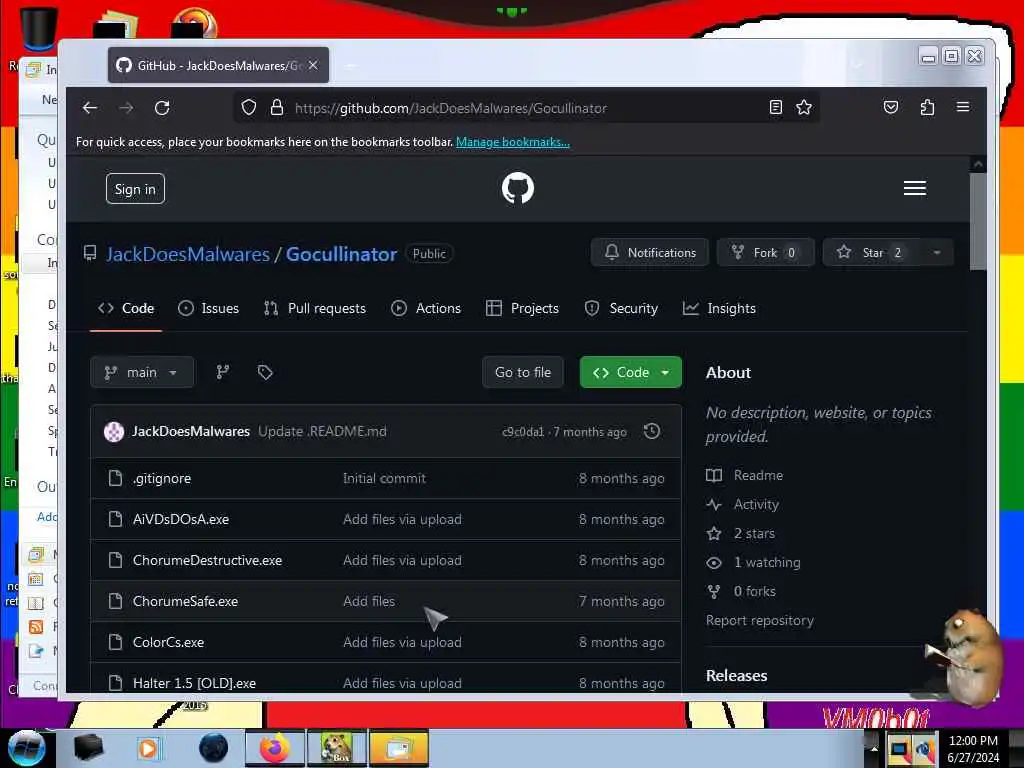
Task: Expand the green Code dropdown button
Action: click(x=630, y=372)
